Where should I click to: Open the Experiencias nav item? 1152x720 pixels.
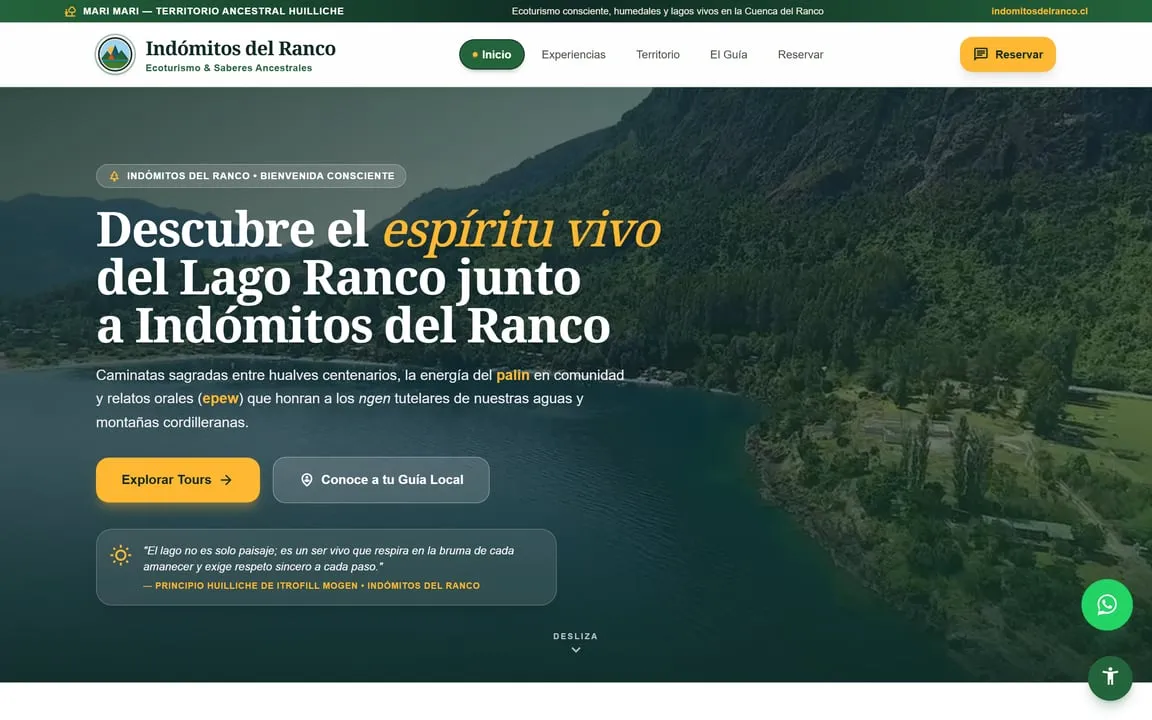pyautogui.click(x=573, y=54)
